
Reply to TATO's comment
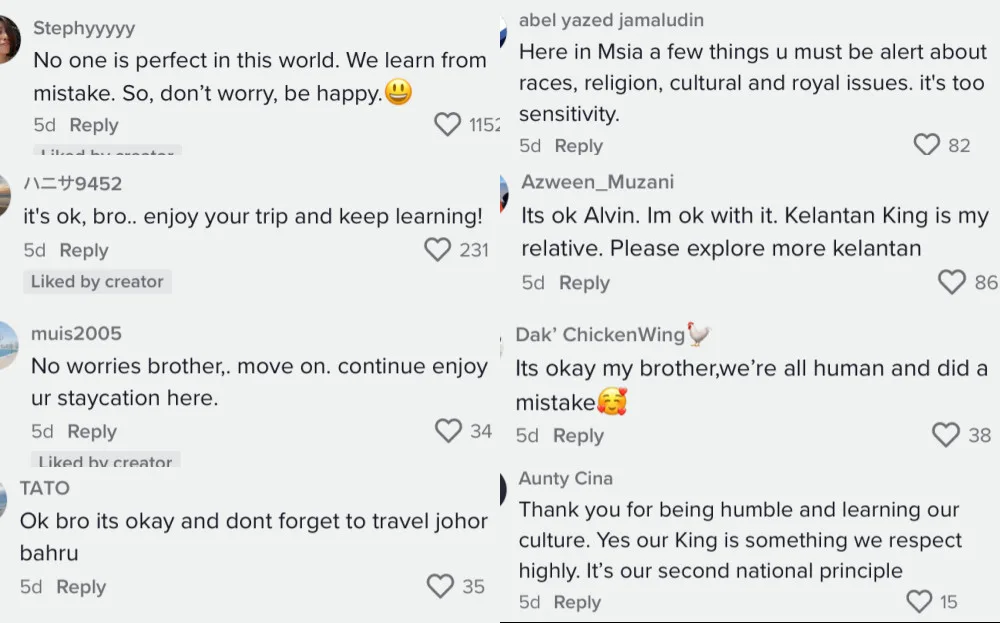coord(81,587)
